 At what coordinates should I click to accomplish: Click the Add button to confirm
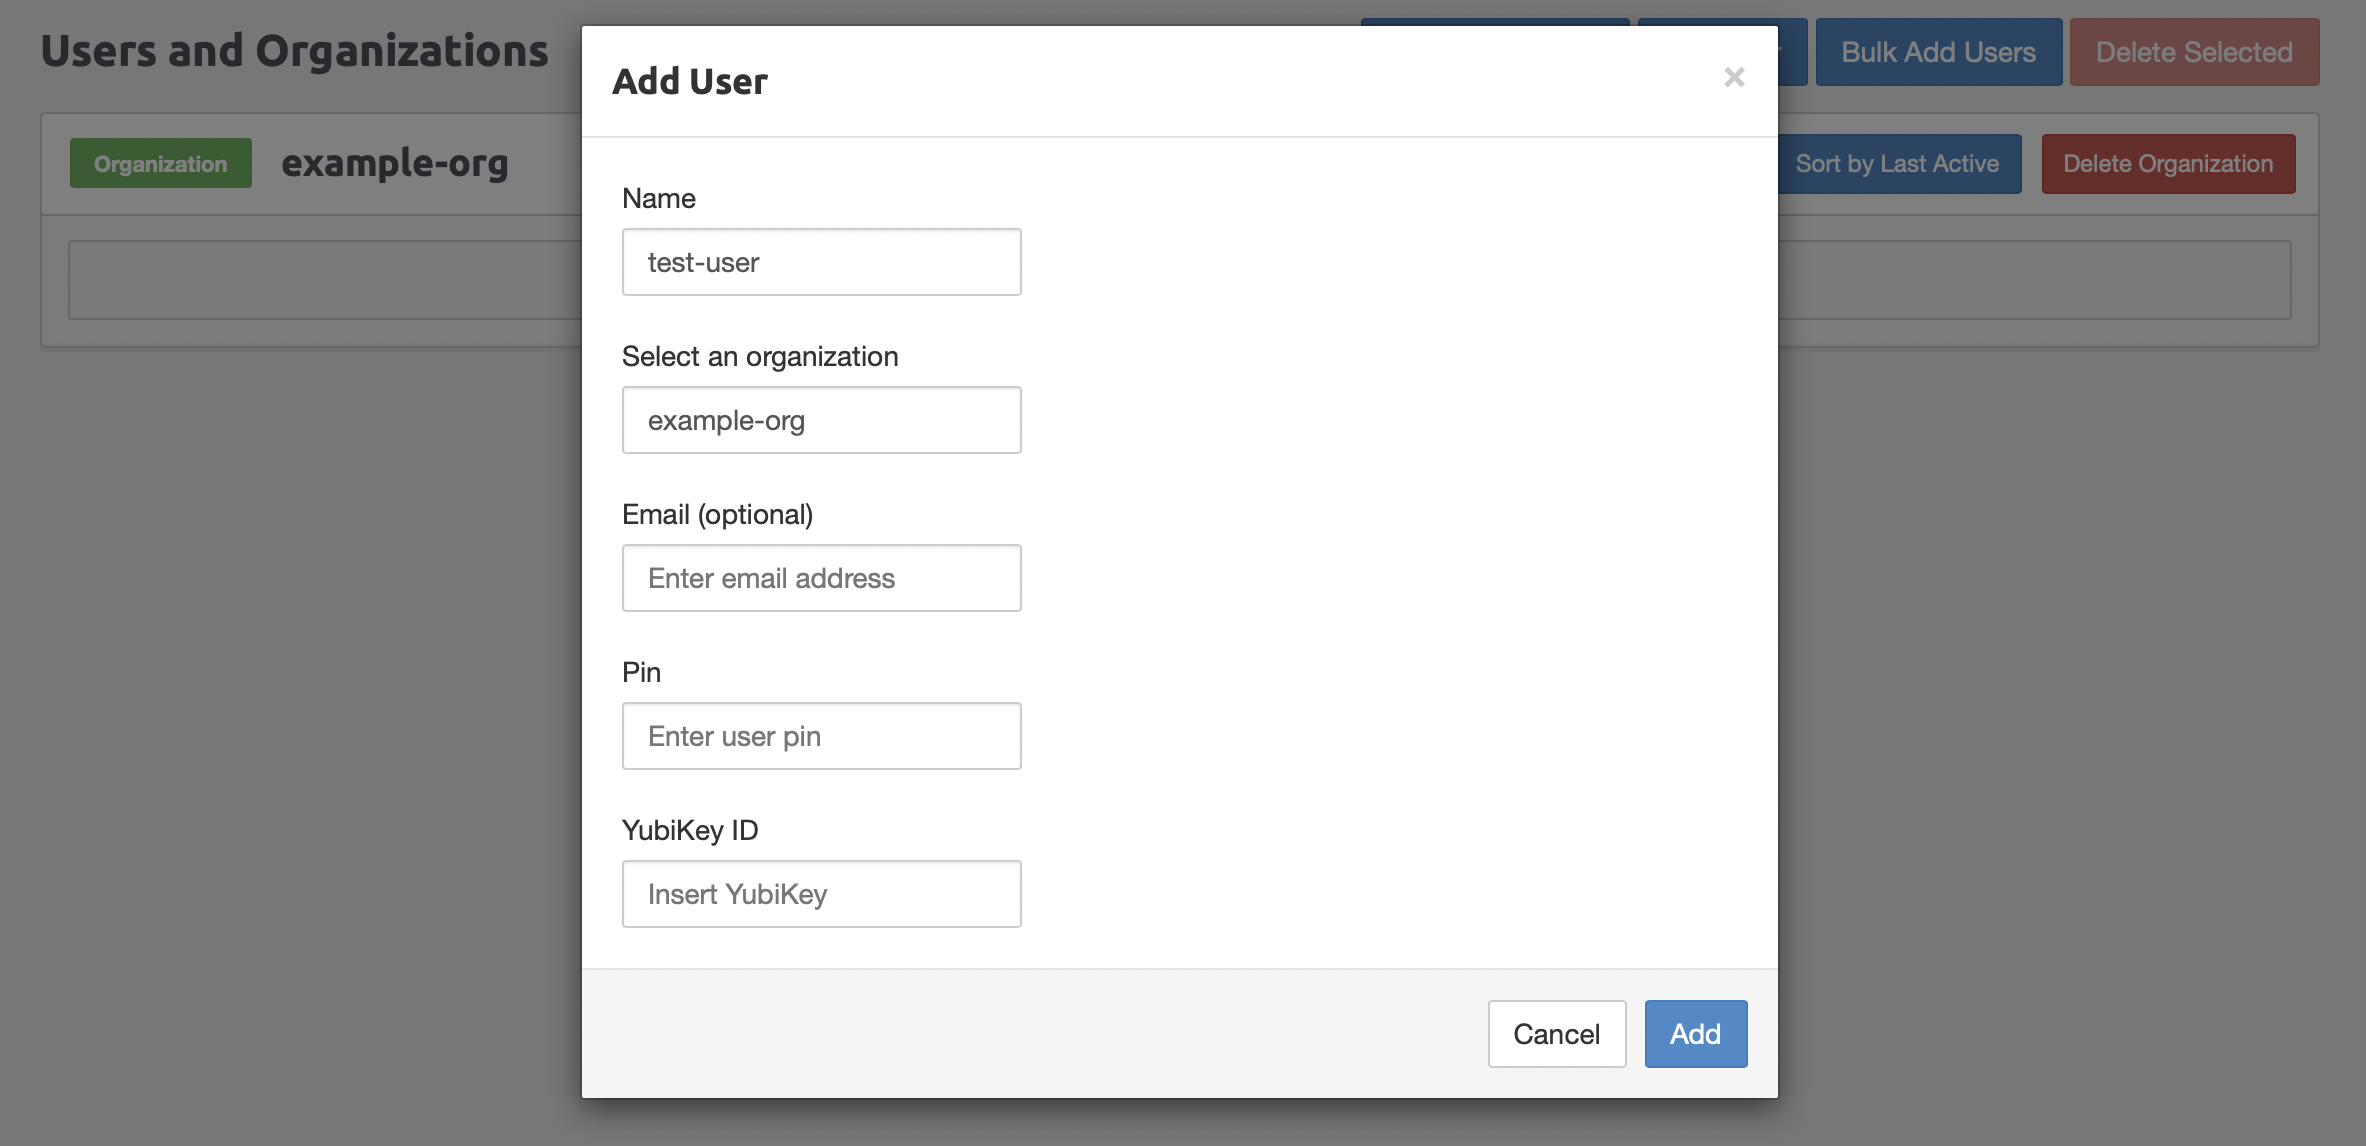1695,1033
